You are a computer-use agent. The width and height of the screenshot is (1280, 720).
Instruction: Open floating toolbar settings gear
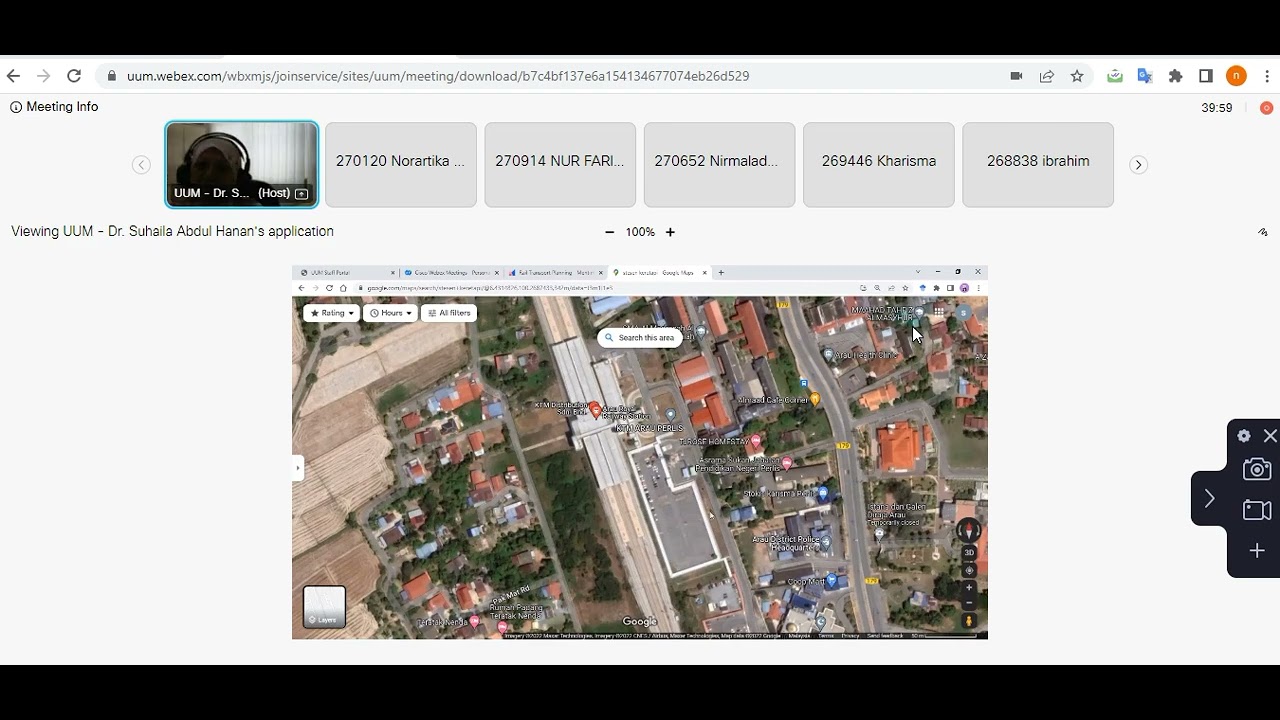click(1244, 436)
